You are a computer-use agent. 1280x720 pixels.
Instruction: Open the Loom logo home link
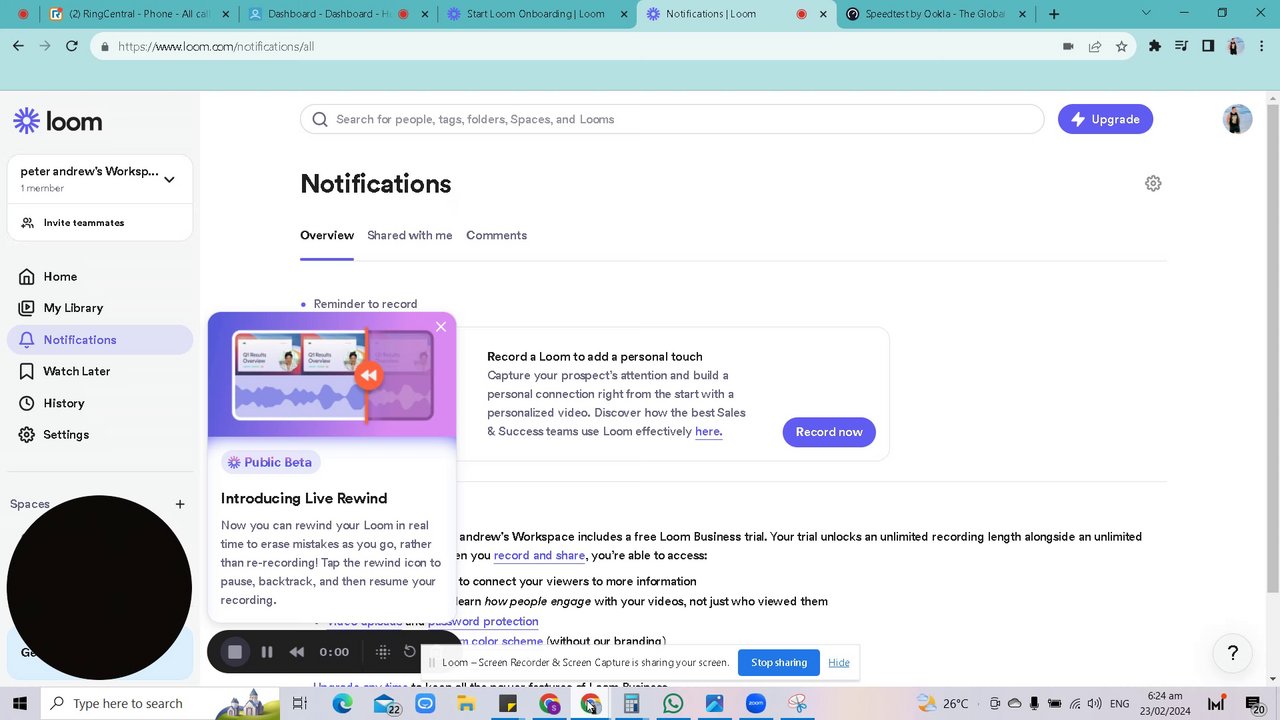pyautogui.click(x=57, y=121)
